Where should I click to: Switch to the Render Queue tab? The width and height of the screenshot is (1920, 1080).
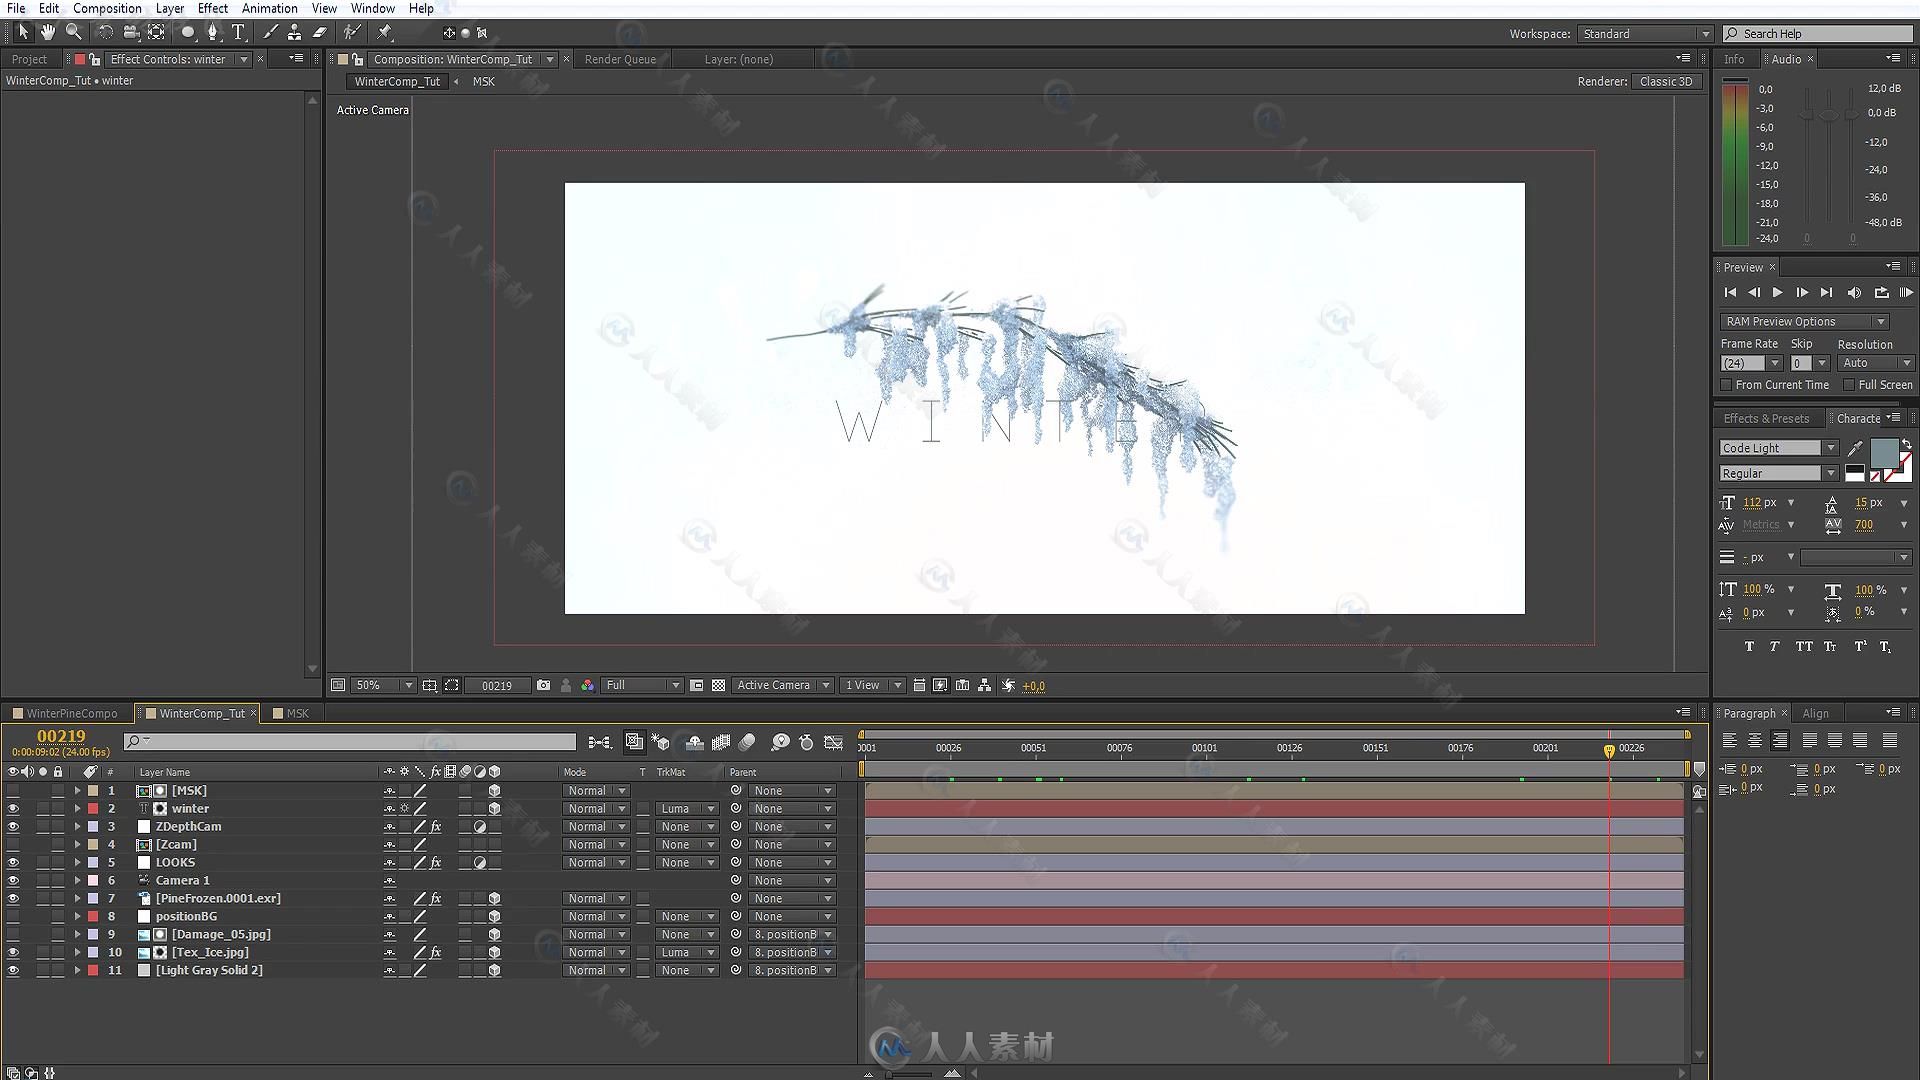tap(620, 59)
